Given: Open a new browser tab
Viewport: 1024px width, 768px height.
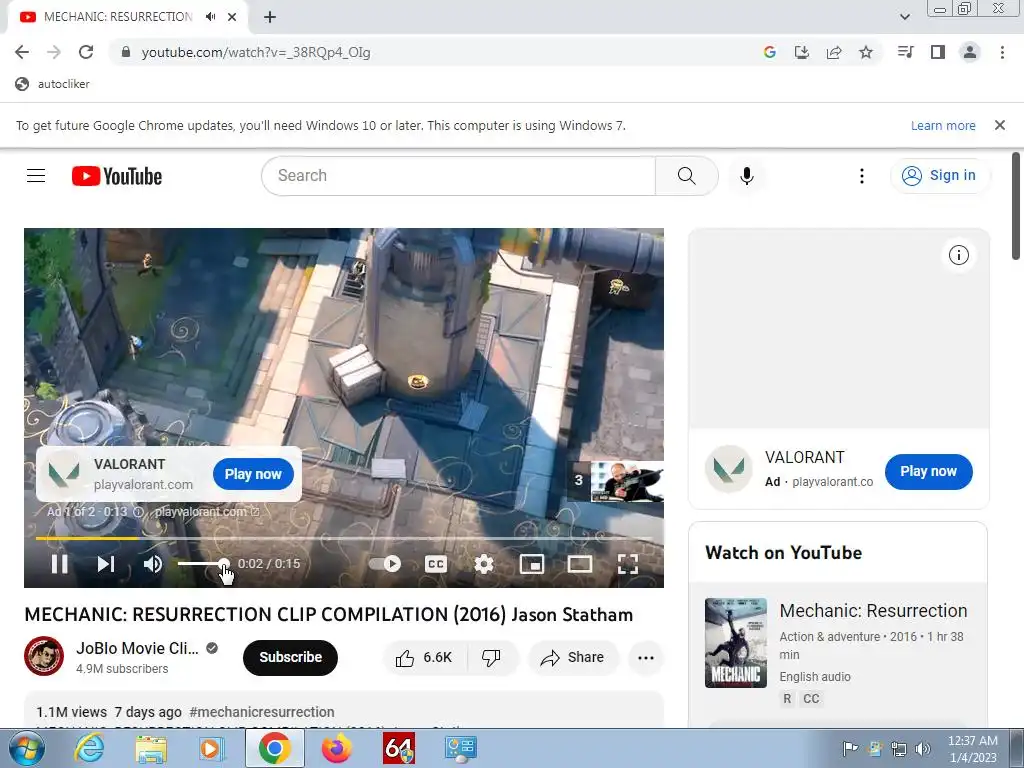Looking at the screenshot, I should [270, 17].
